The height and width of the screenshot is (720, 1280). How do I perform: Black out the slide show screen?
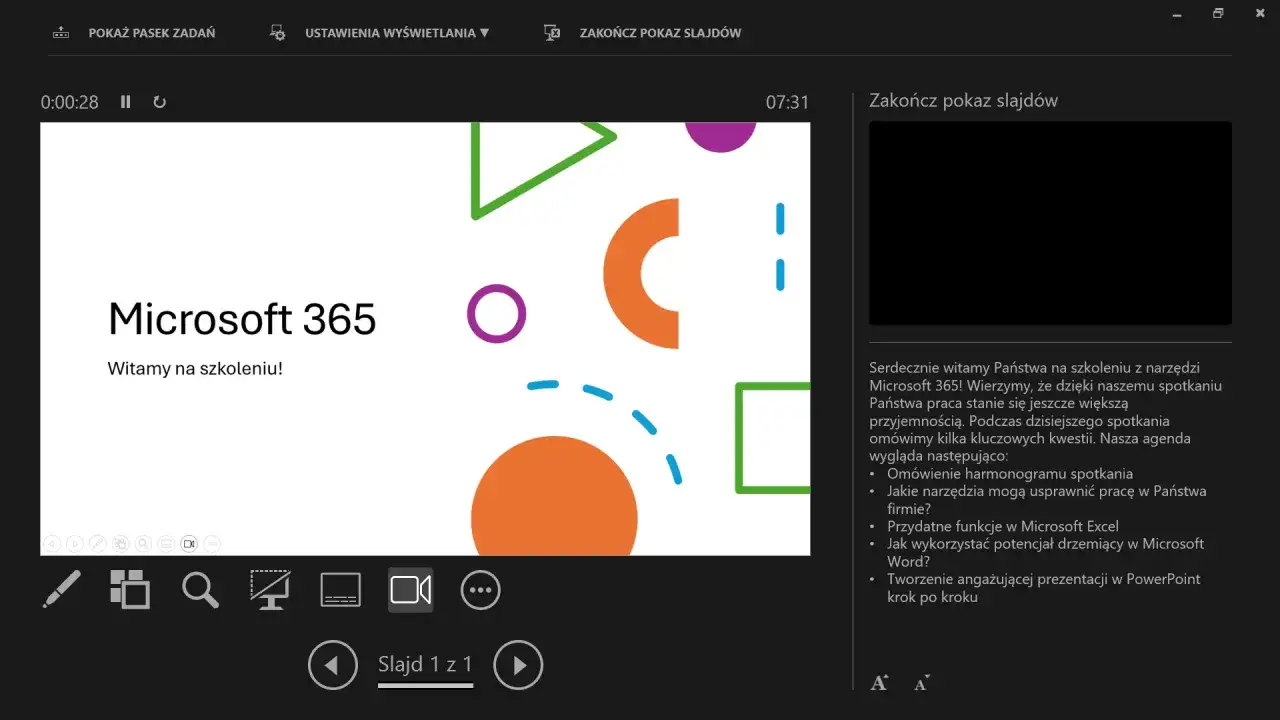point(270,590)
